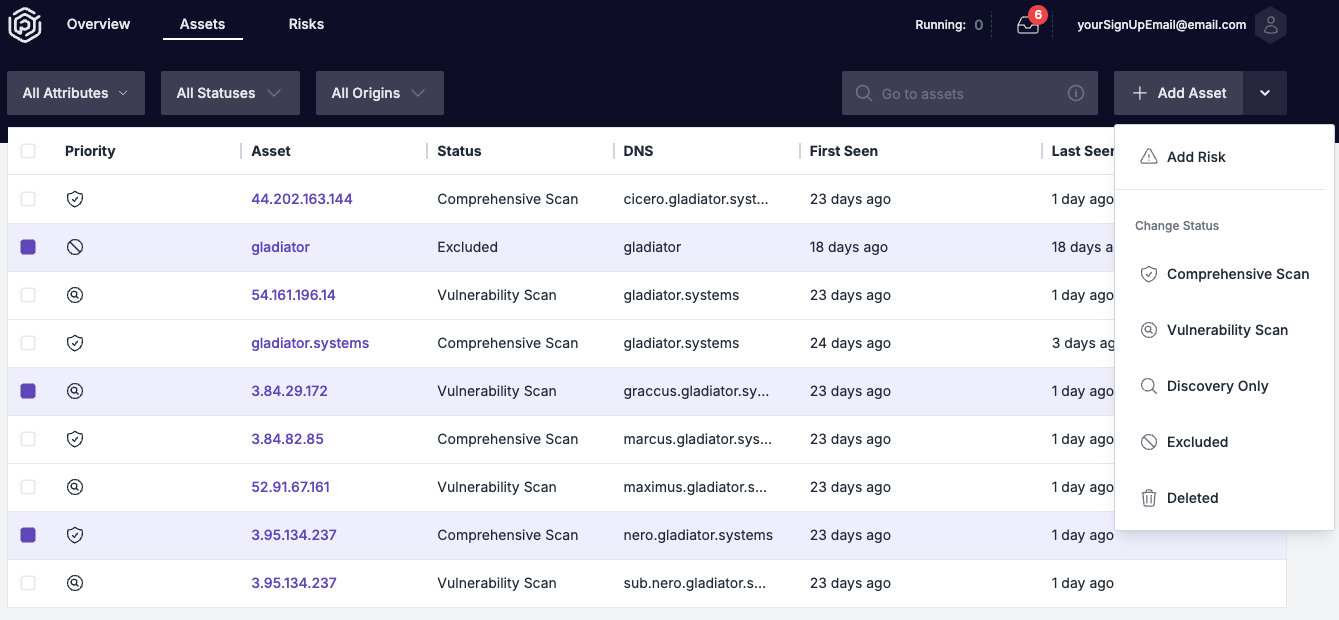Click the shield priority icon beside 44.202.163.144
Screen dimensions: 1339x620
click(x=74, y=199)
